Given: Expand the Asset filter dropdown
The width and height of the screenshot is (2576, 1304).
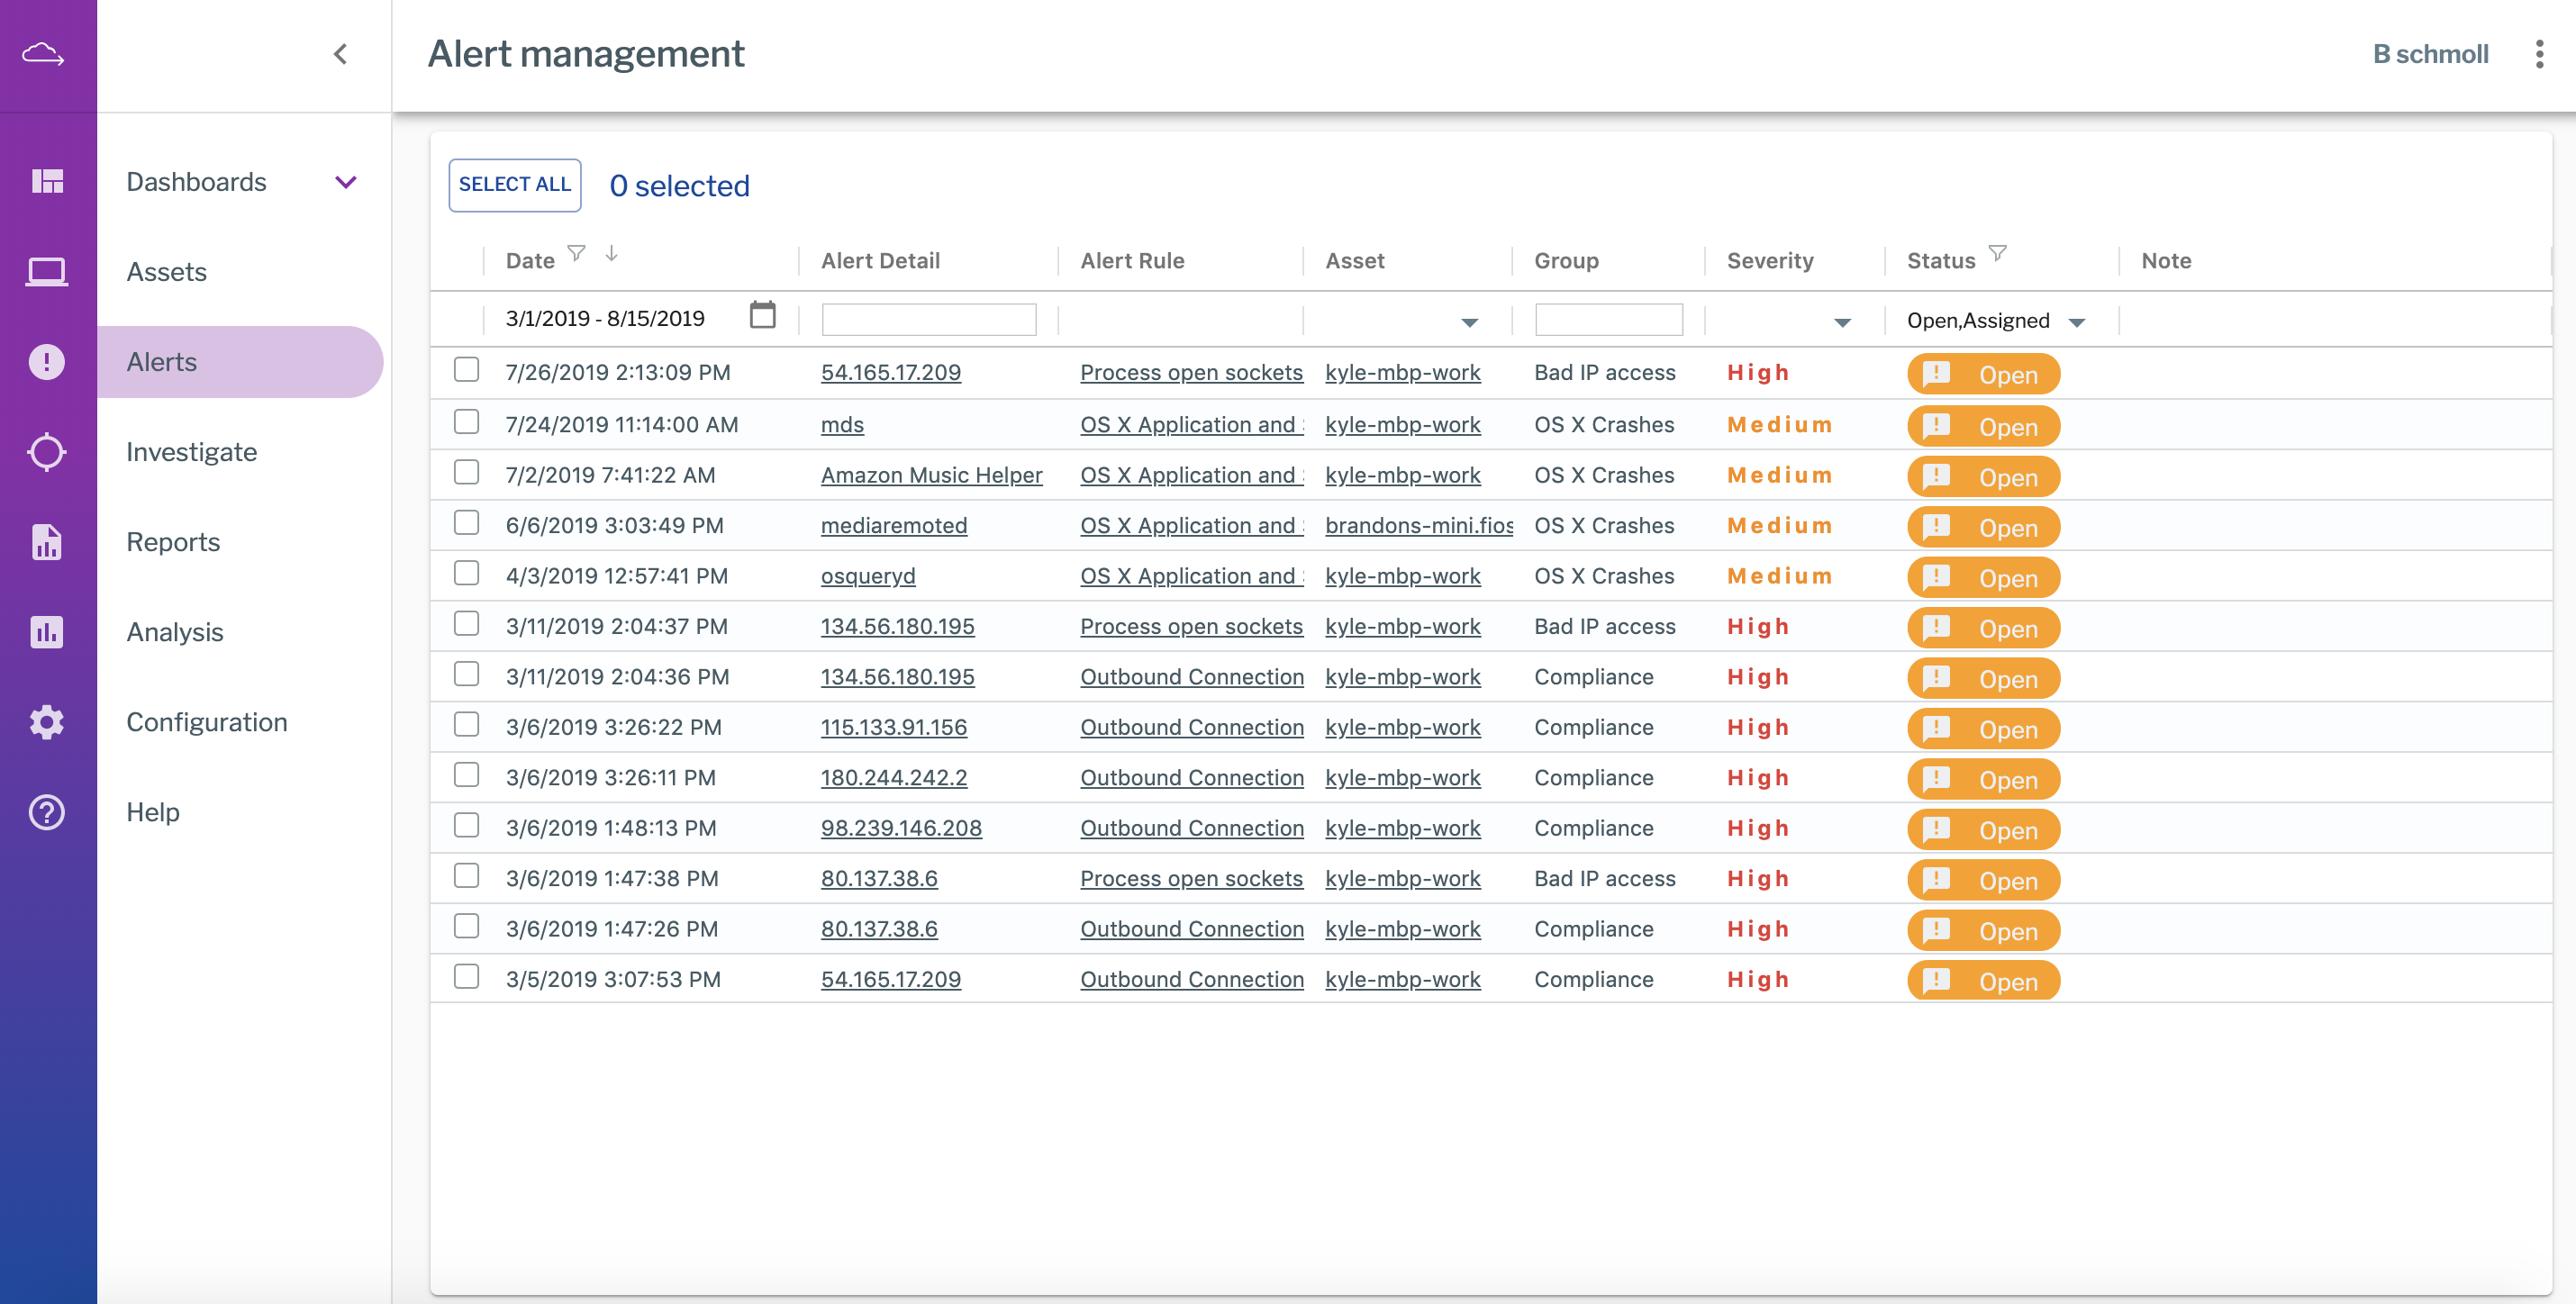Looking at the screenshot, I should pyautogui.click(x=1469, y=321).
